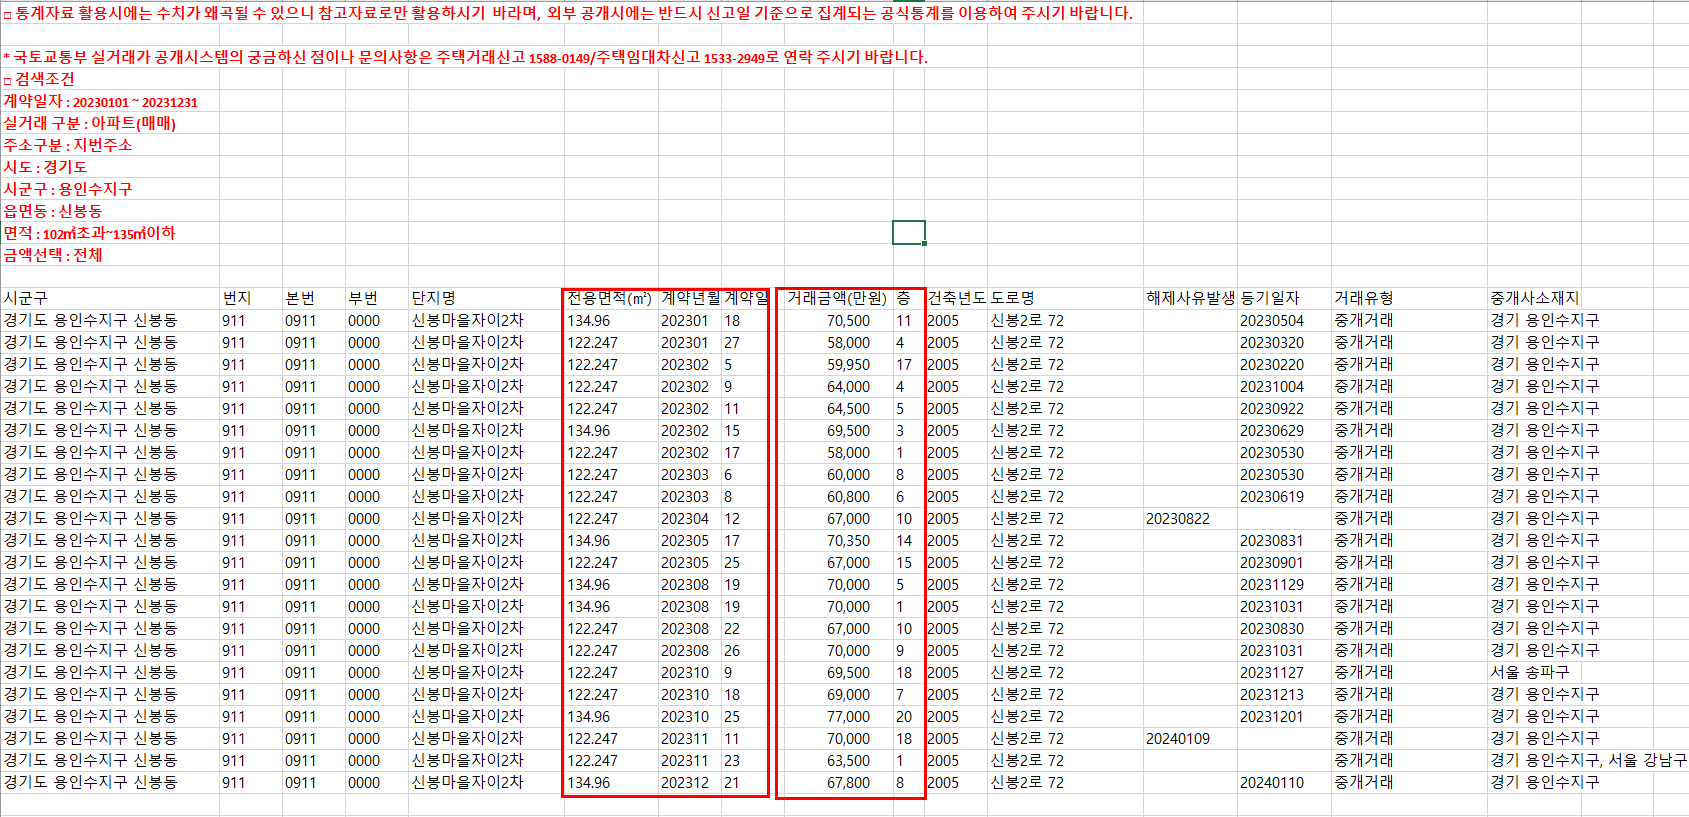
Task: Select the cell containing 서울 강남구
Action: coord(1587,761)
